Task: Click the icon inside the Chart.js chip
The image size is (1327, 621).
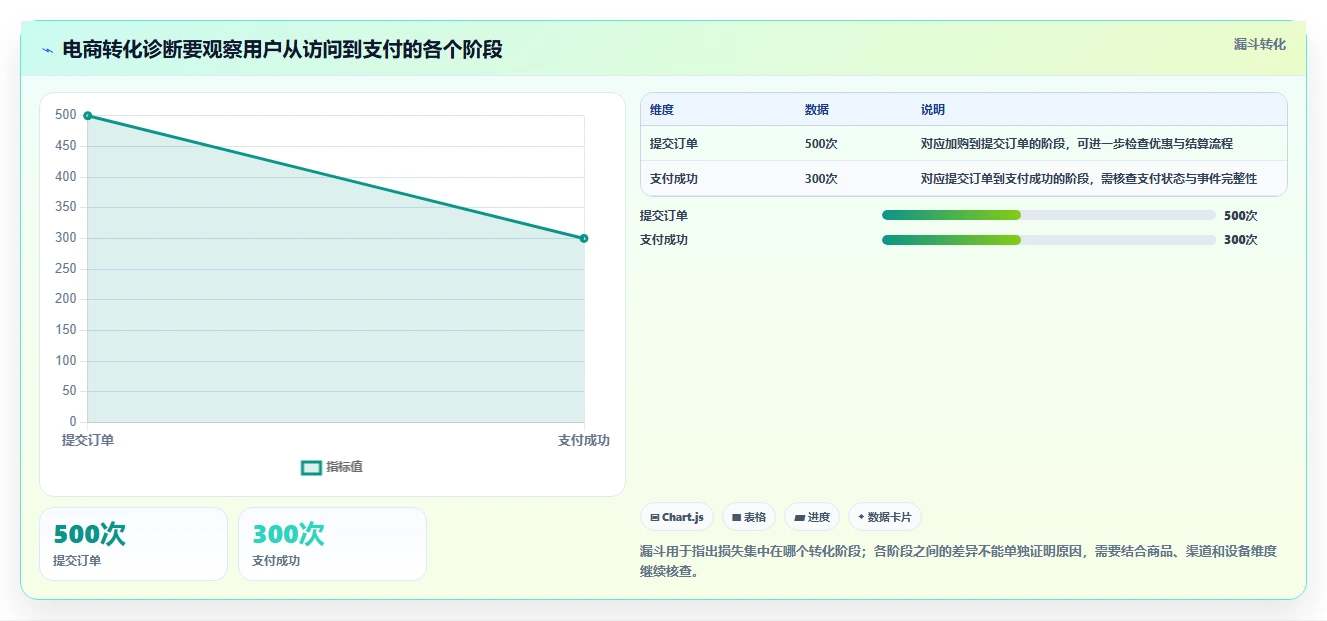Action: pyautogui.click(x=655, y=518)
